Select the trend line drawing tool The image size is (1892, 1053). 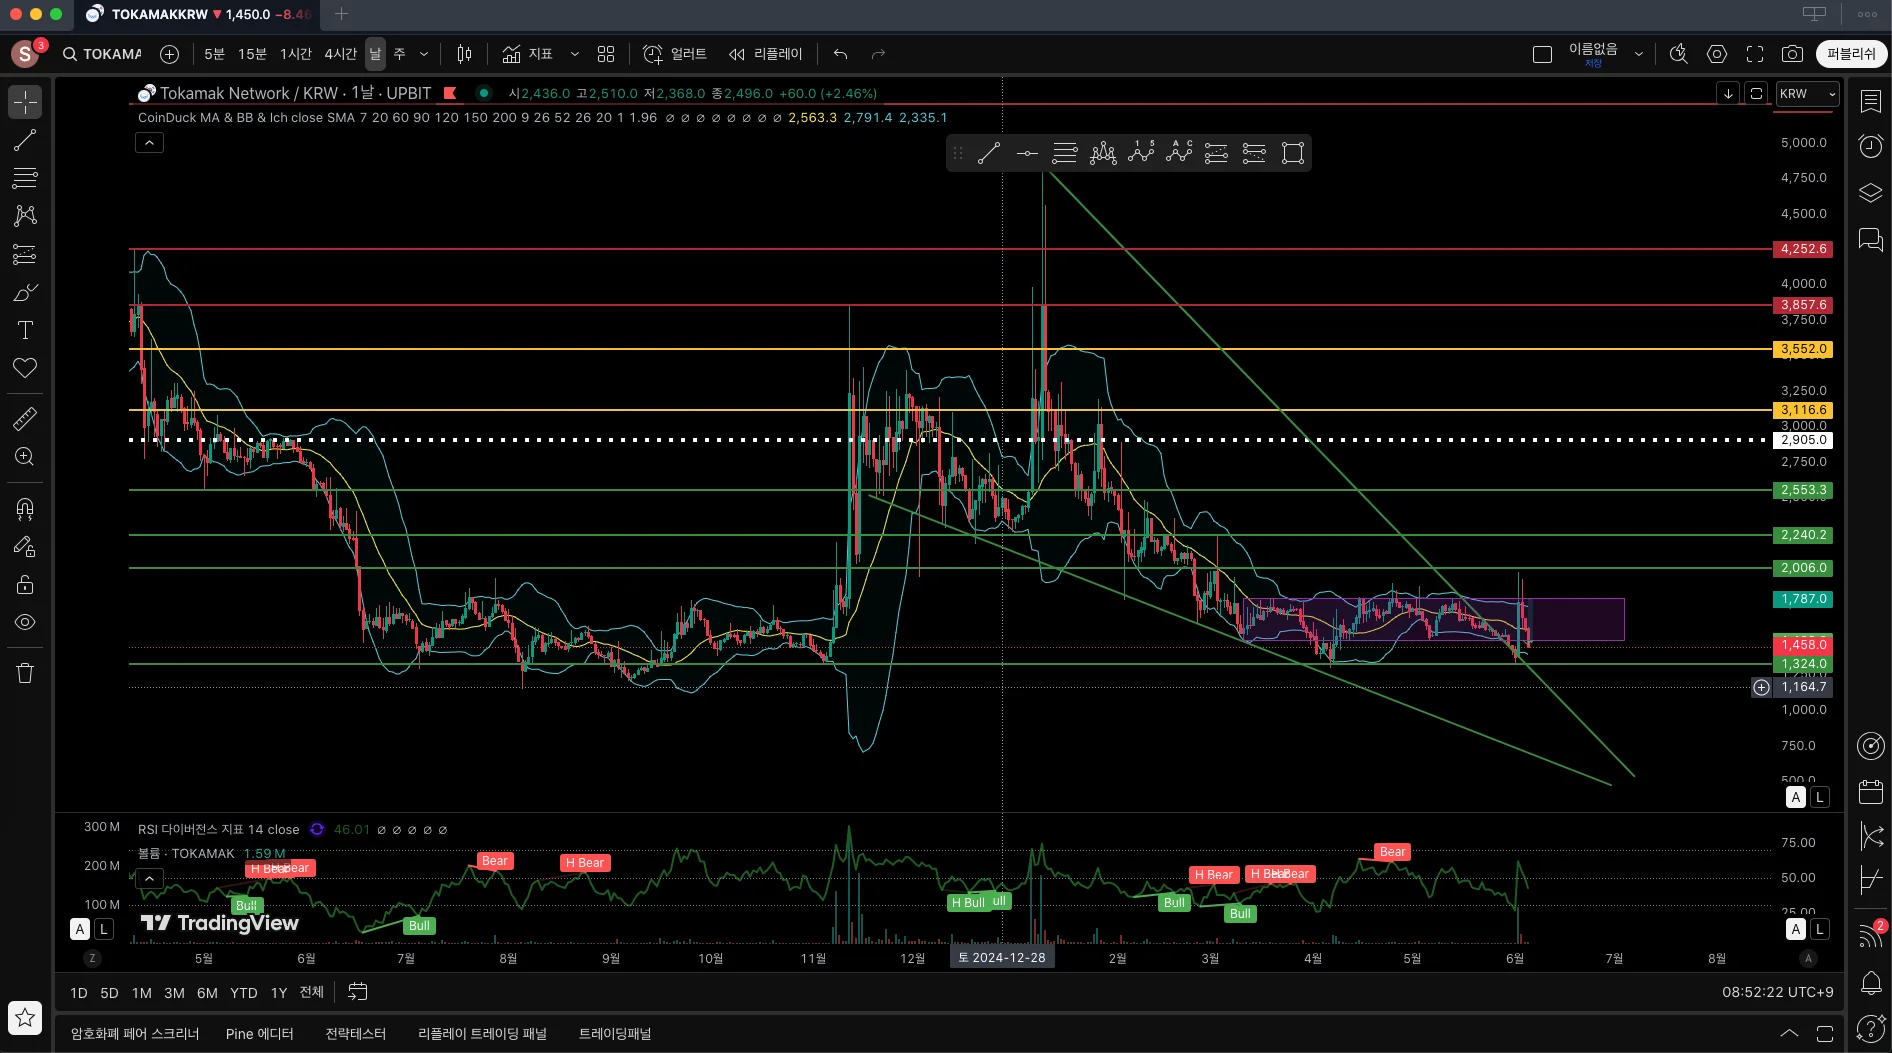point(25,140)
